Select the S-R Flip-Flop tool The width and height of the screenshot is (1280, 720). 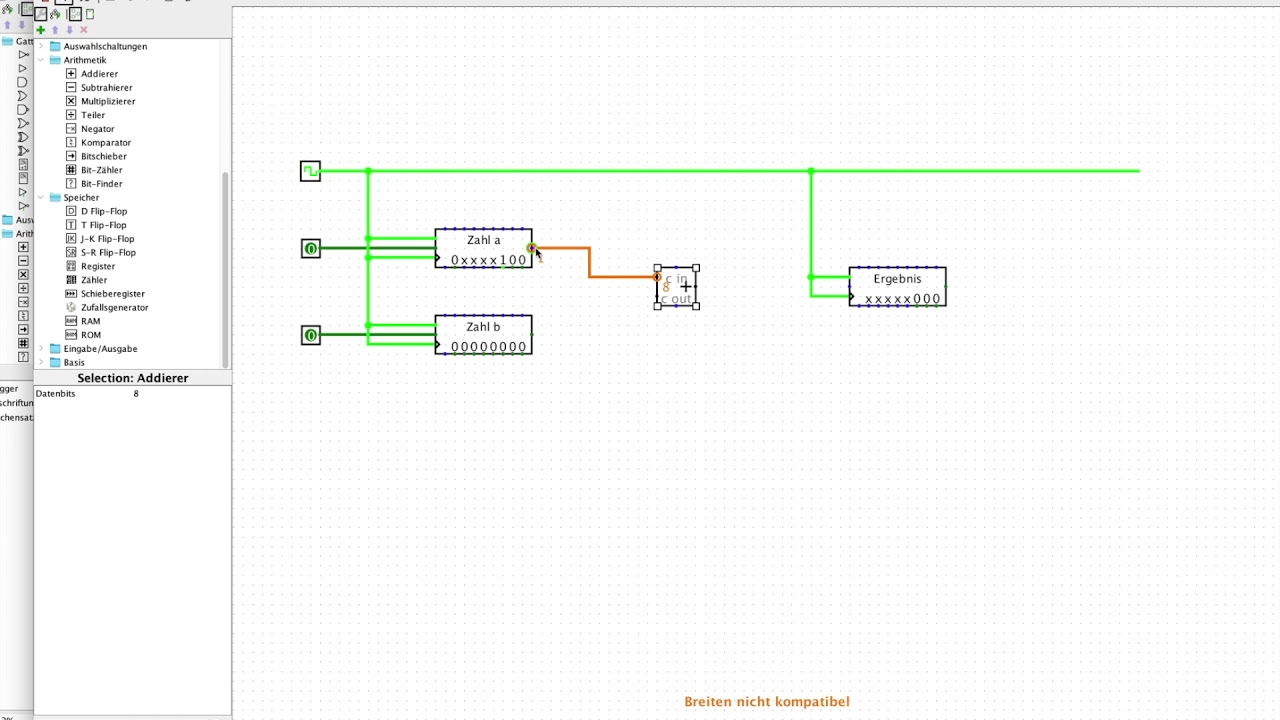[100, 253]
